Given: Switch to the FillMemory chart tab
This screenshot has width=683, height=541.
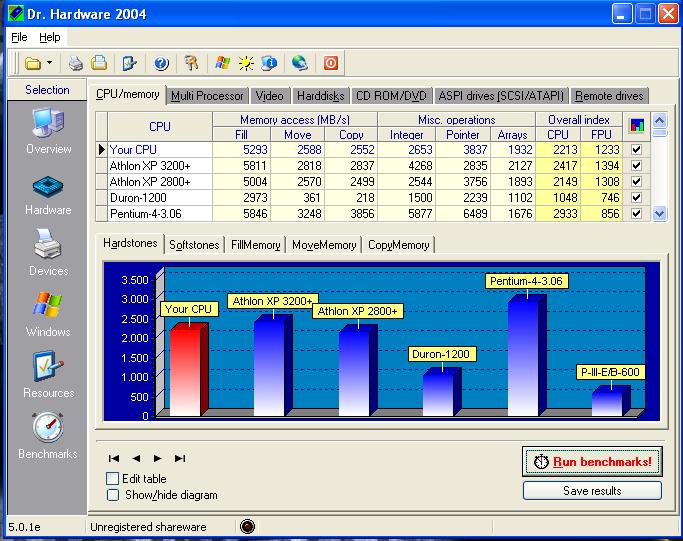Looking at the screenshot, I should point(256,245).
